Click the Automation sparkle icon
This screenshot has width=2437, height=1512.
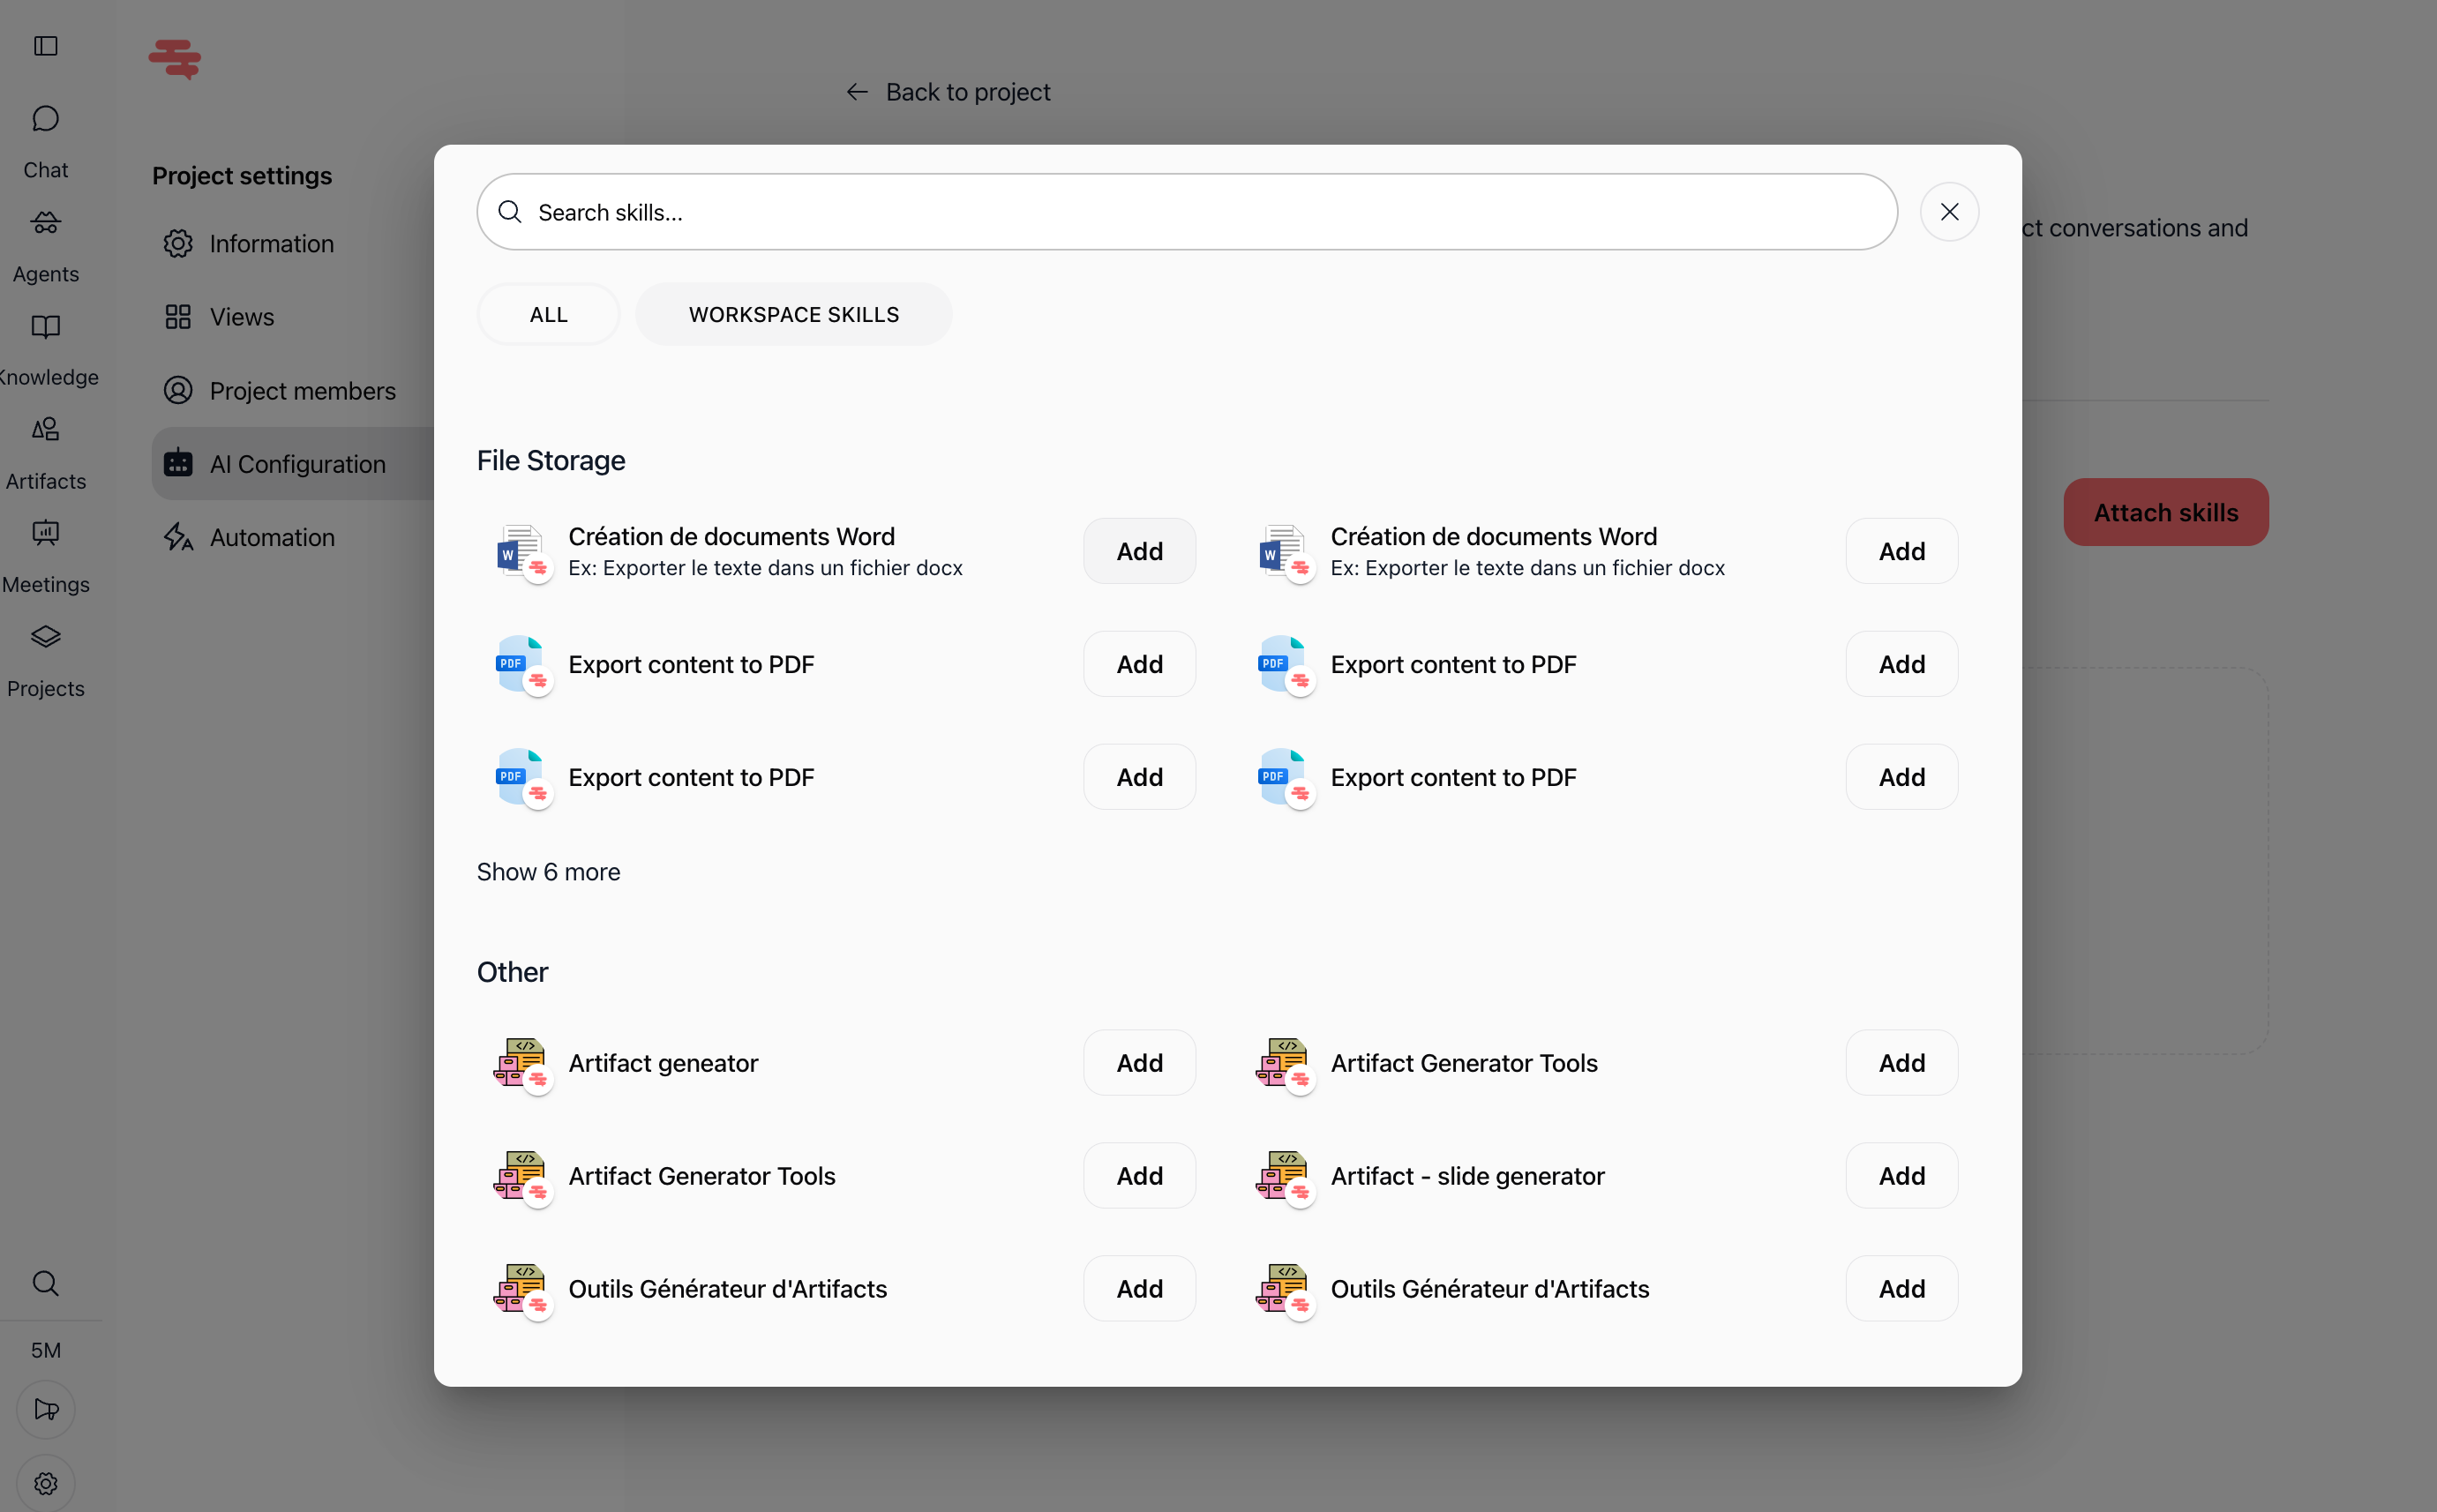point(178,537)
